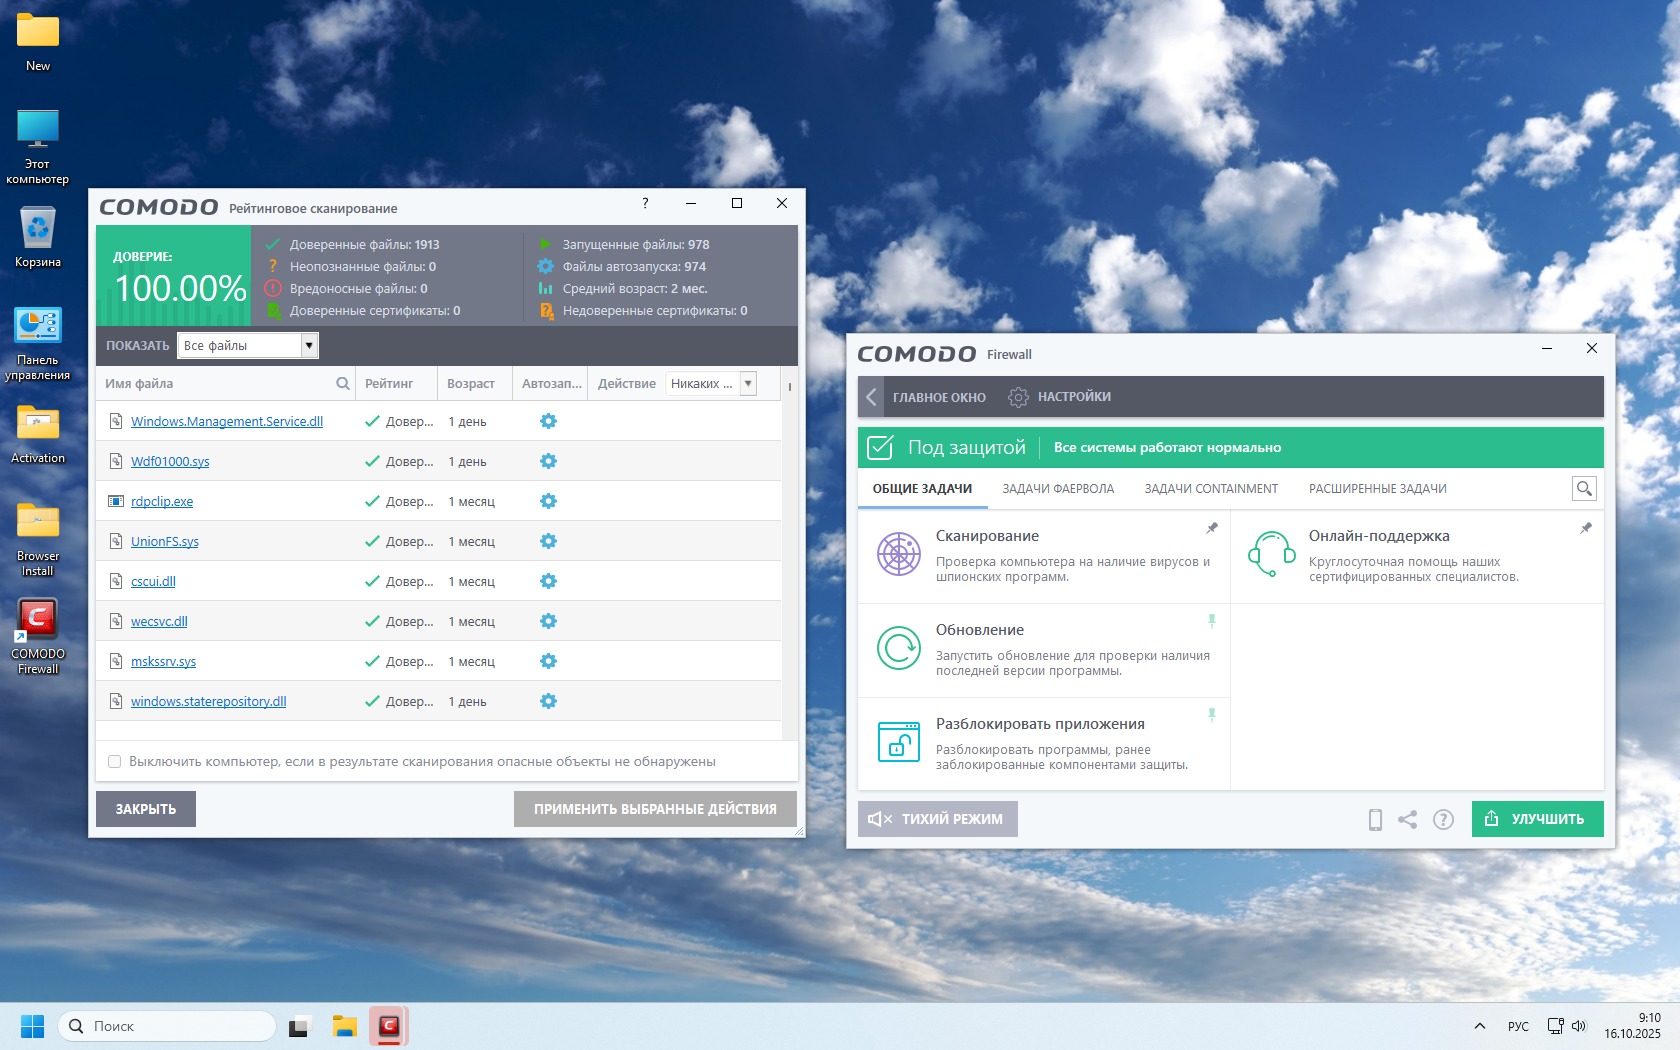
Task: Toggle pin for Сканирование task
Action: [1212, 528]
